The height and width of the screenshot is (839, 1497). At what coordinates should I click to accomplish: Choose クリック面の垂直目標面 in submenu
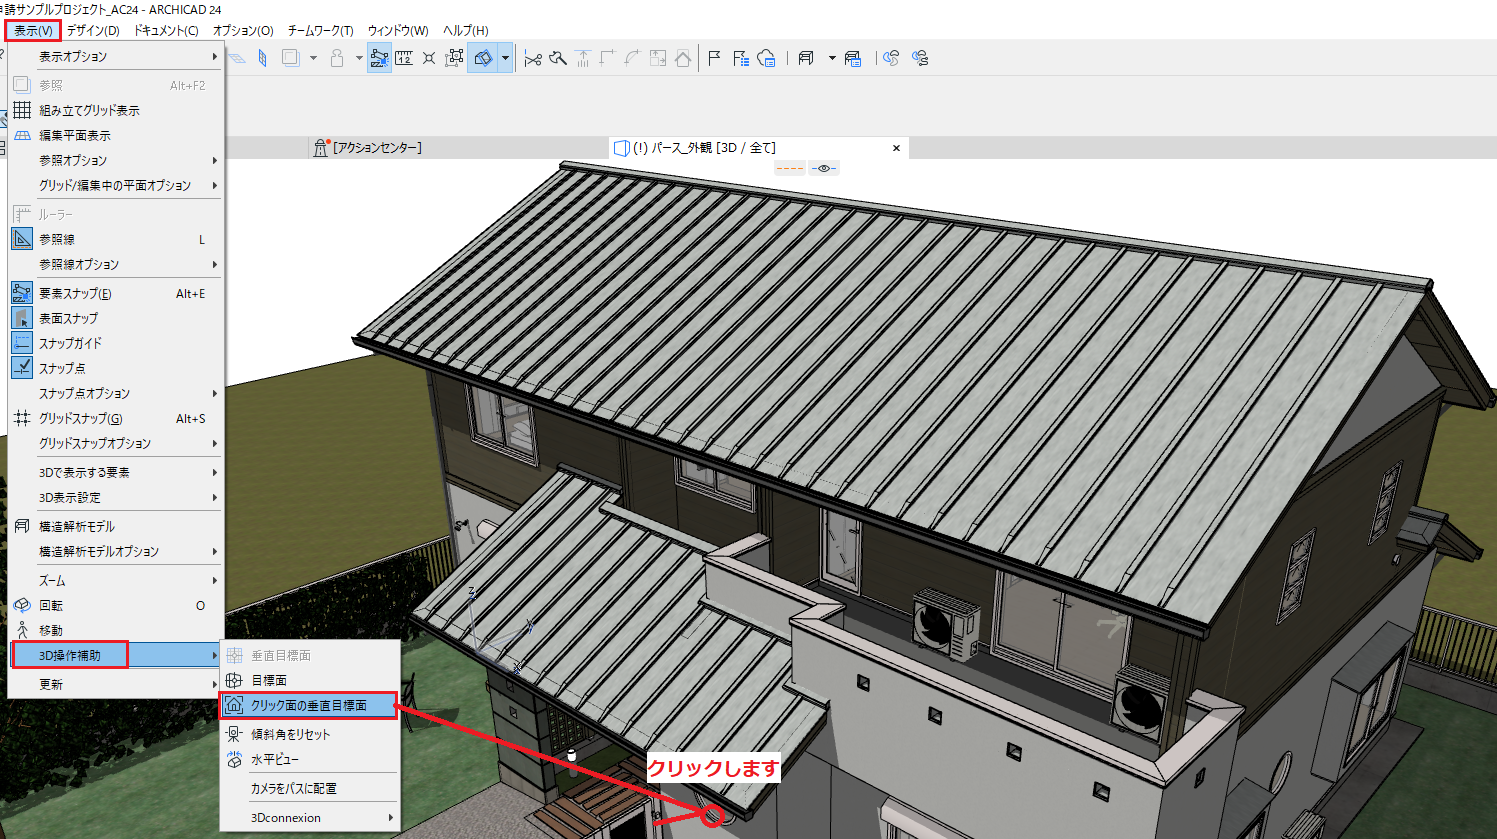(x=309, y=705)
